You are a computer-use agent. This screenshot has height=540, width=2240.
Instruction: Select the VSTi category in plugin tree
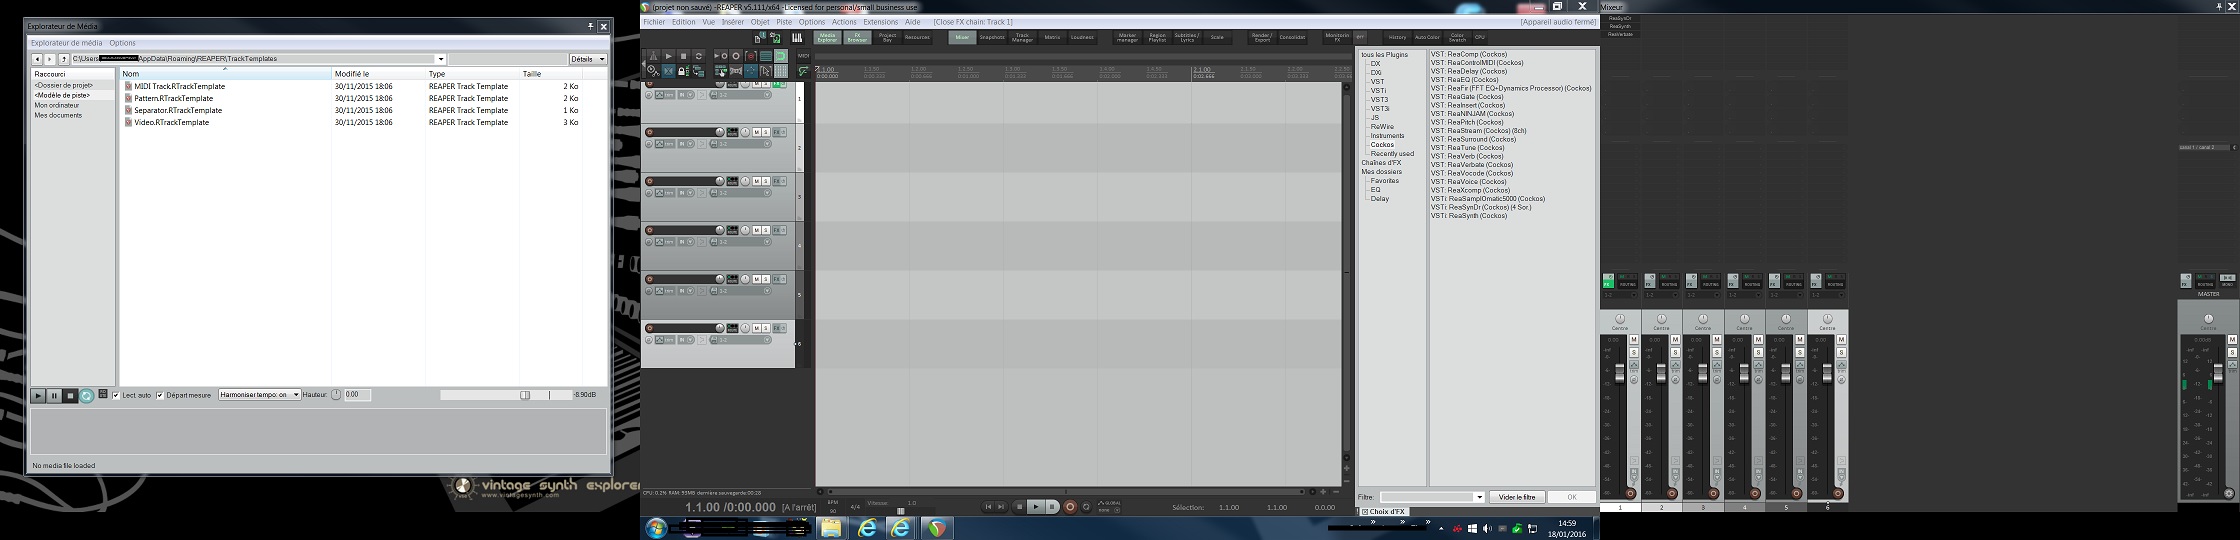coord(1378,91)
